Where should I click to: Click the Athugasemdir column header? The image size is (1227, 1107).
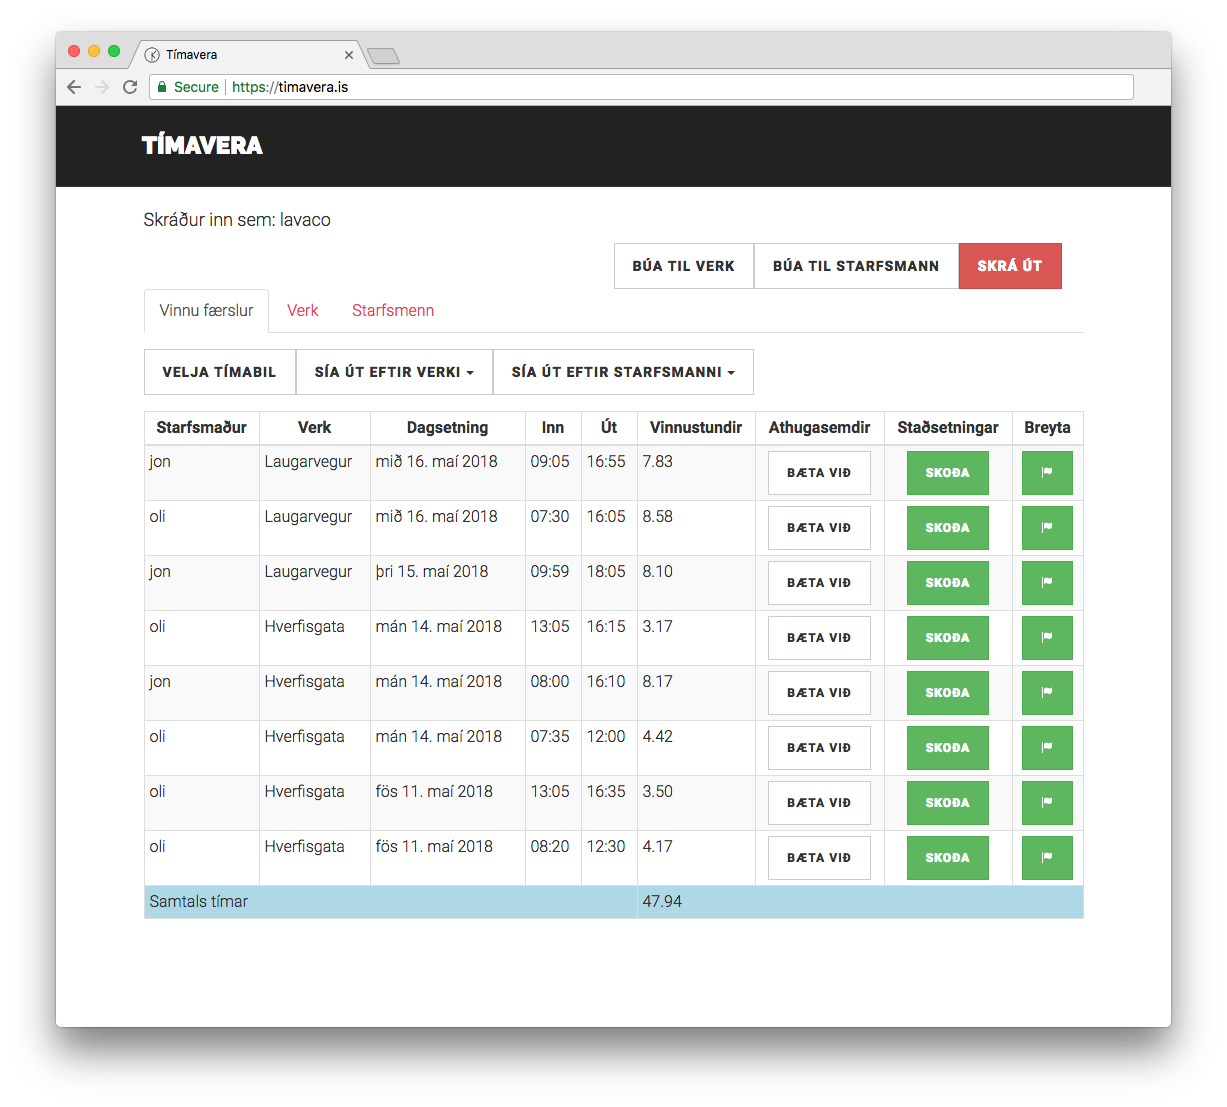819,428
